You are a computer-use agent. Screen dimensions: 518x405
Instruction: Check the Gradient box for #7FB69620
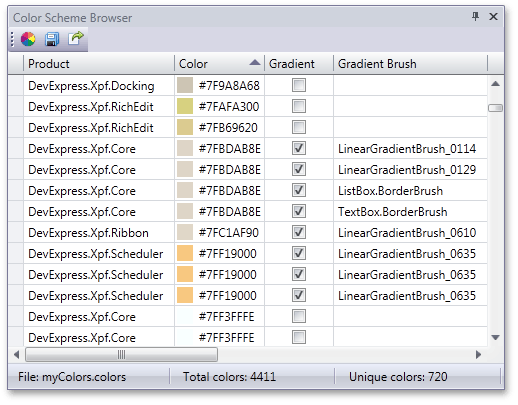tap(299, 127)
